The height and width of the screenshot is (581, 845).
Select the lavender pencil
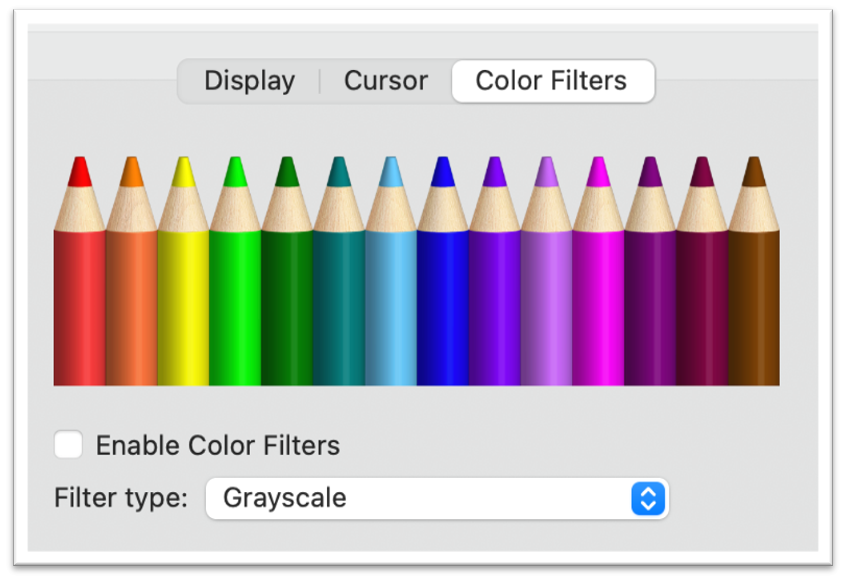coord(548,300)
